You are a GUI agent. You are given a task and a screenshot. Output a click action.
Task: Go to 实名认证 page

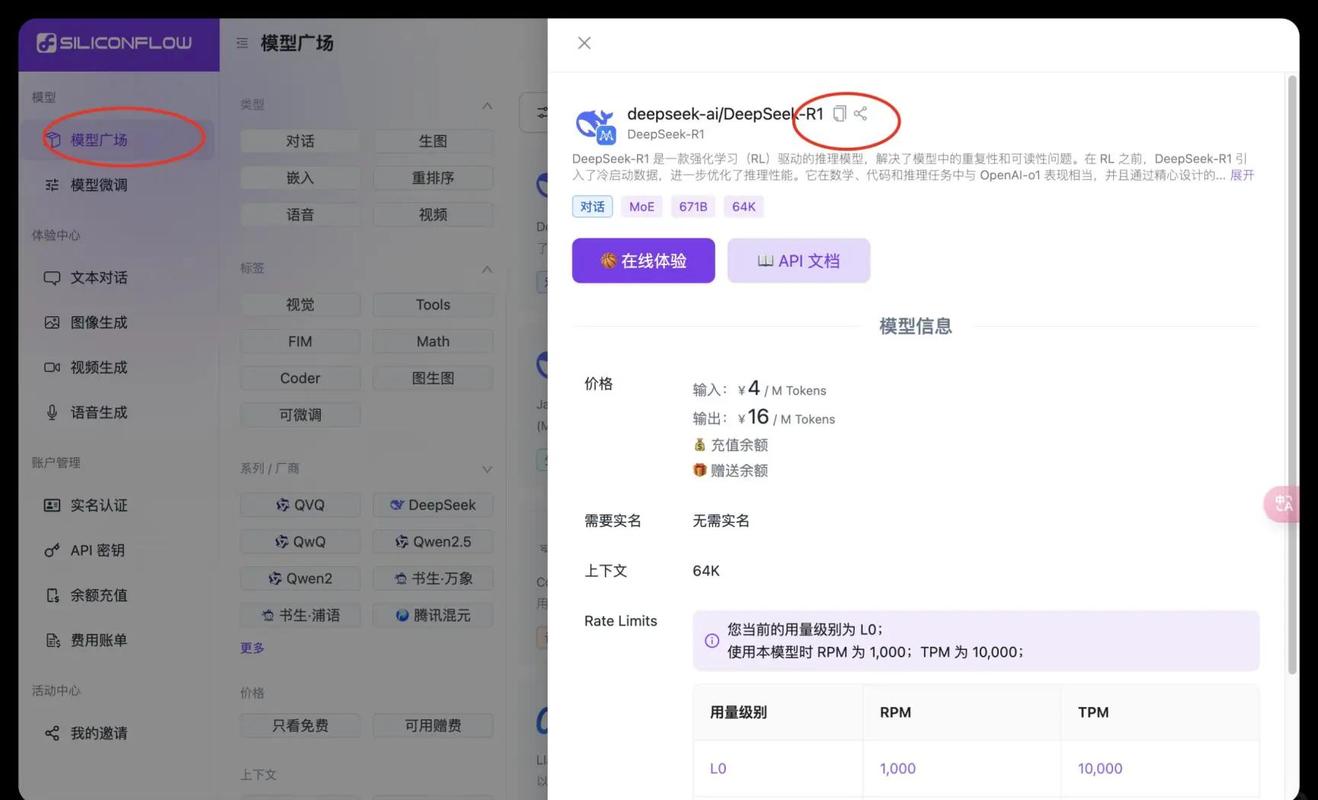tap(116, 506)
